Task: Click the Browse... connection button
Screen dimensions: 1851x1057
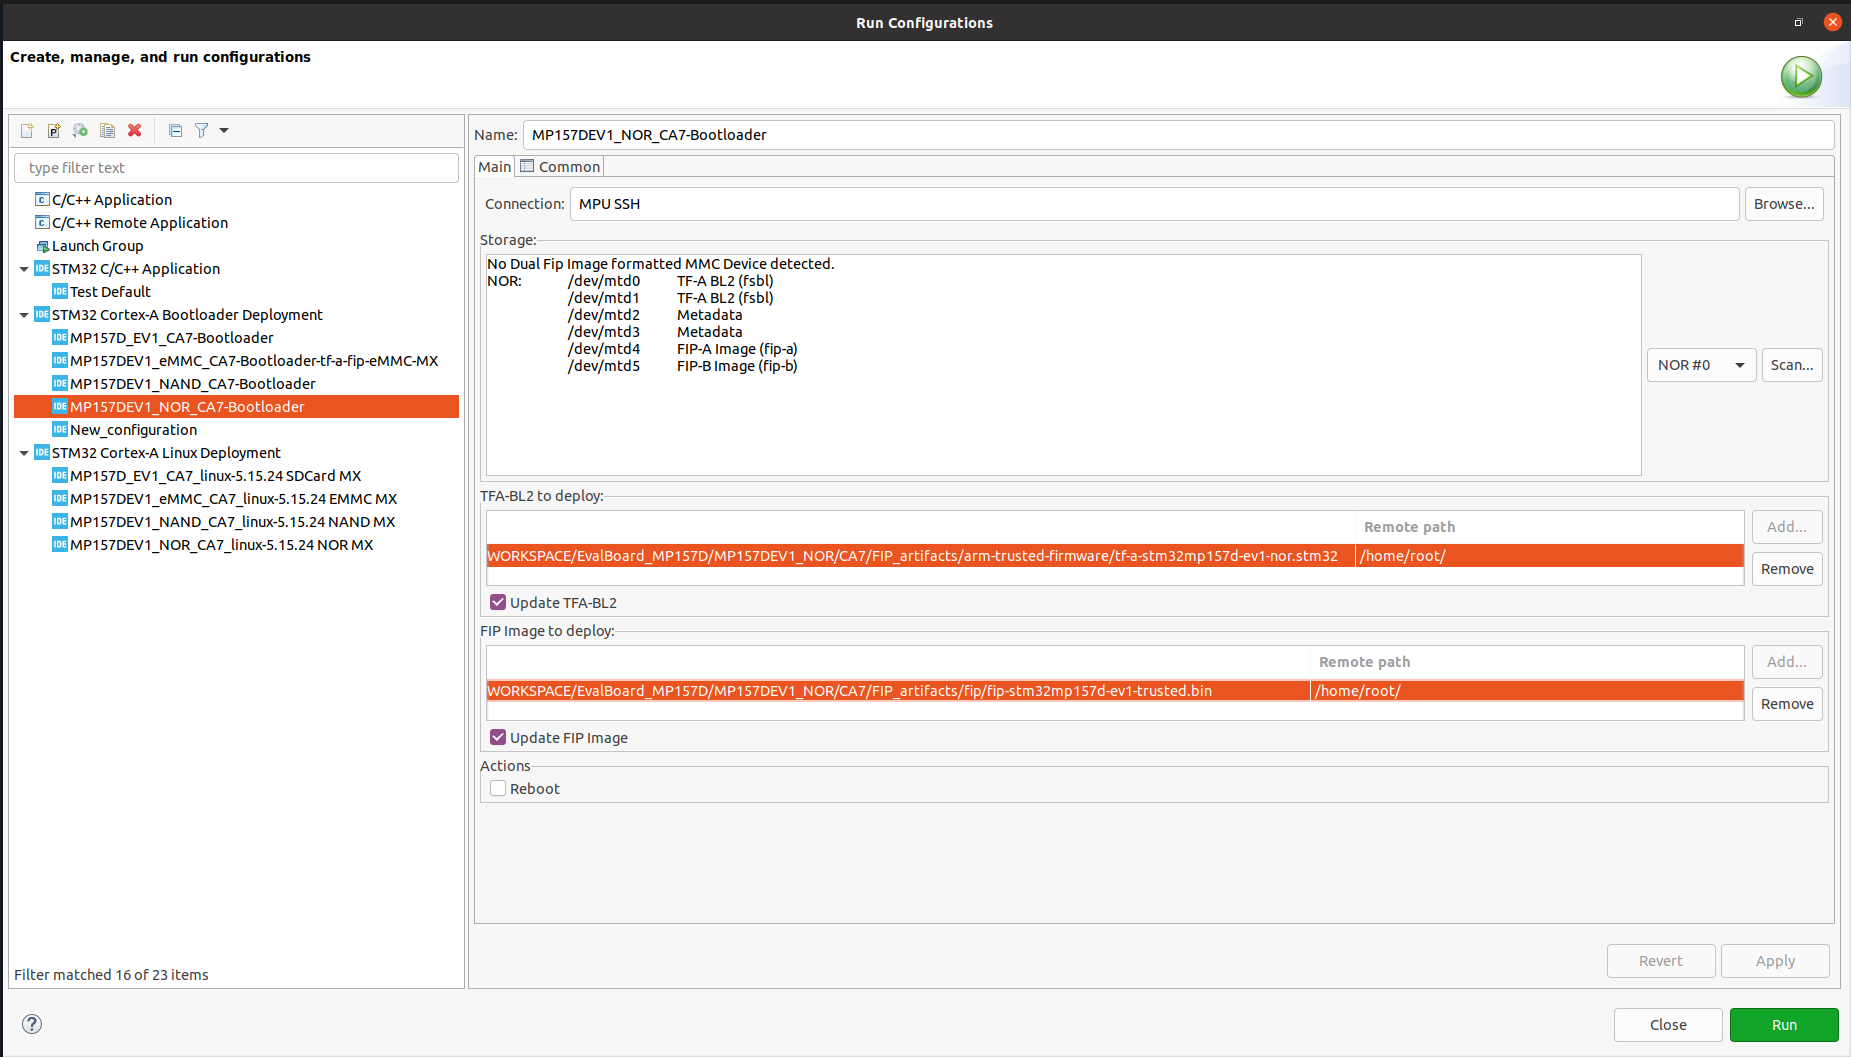Action: 1784,204
